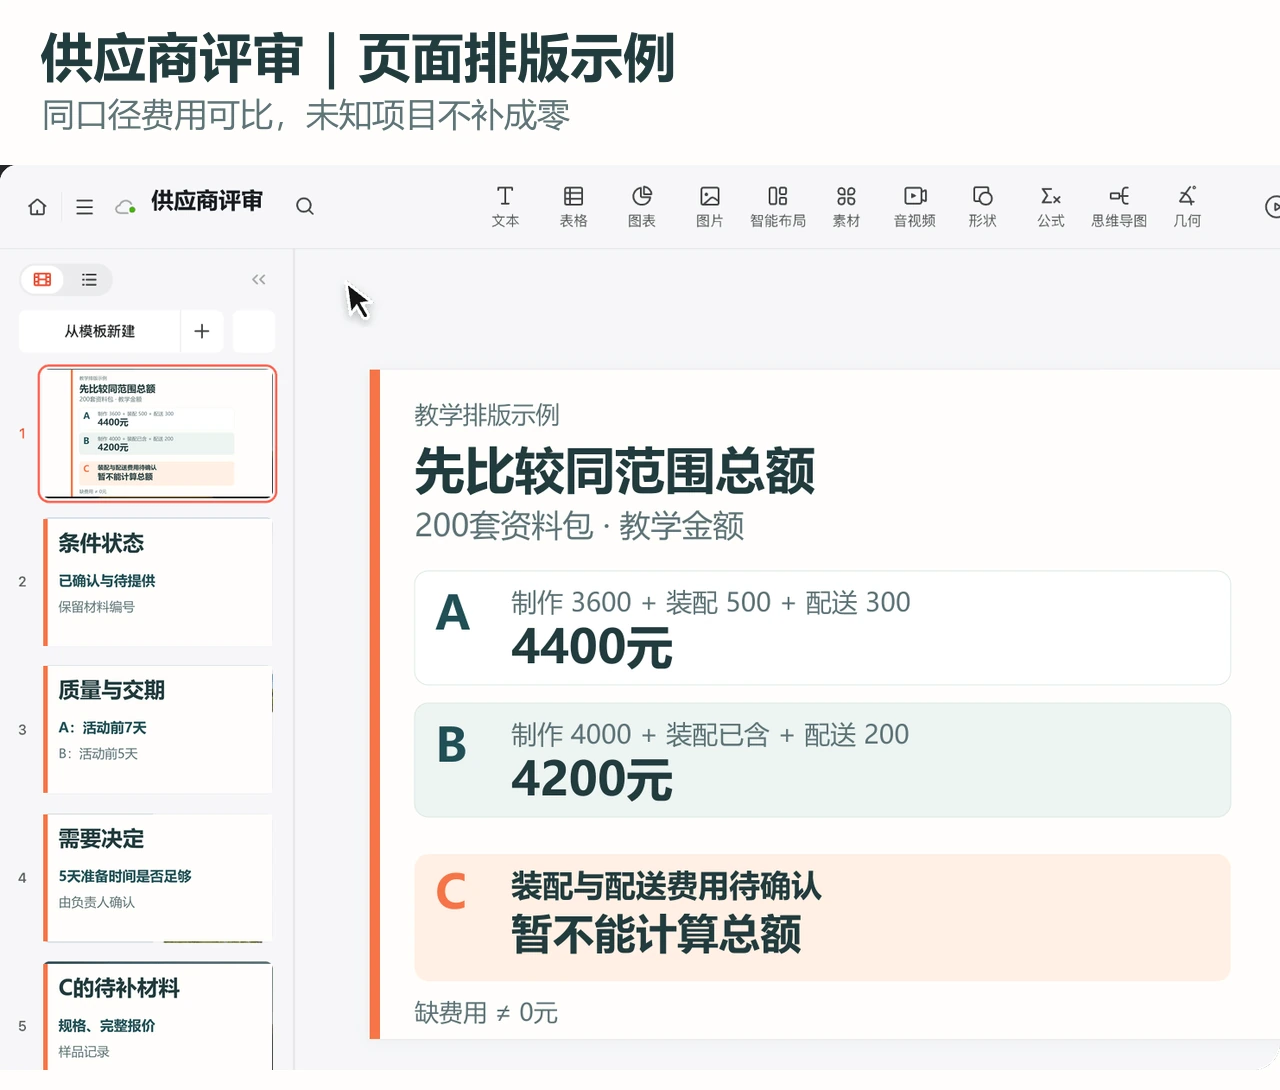Click the letter B in the green card
Screen dimensions: 1280x1090
(452, 745)
